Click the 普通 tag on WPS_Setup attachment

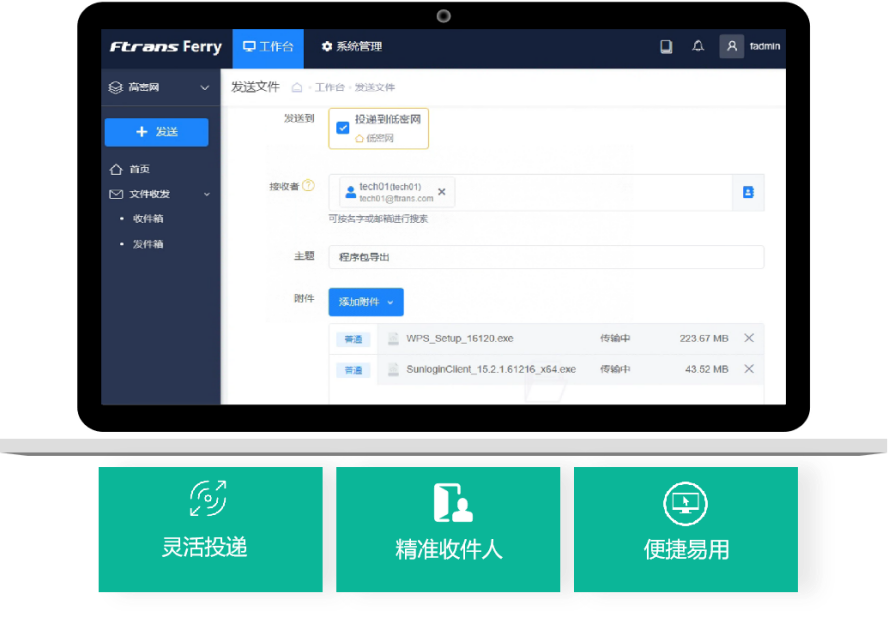coord(353,338)
